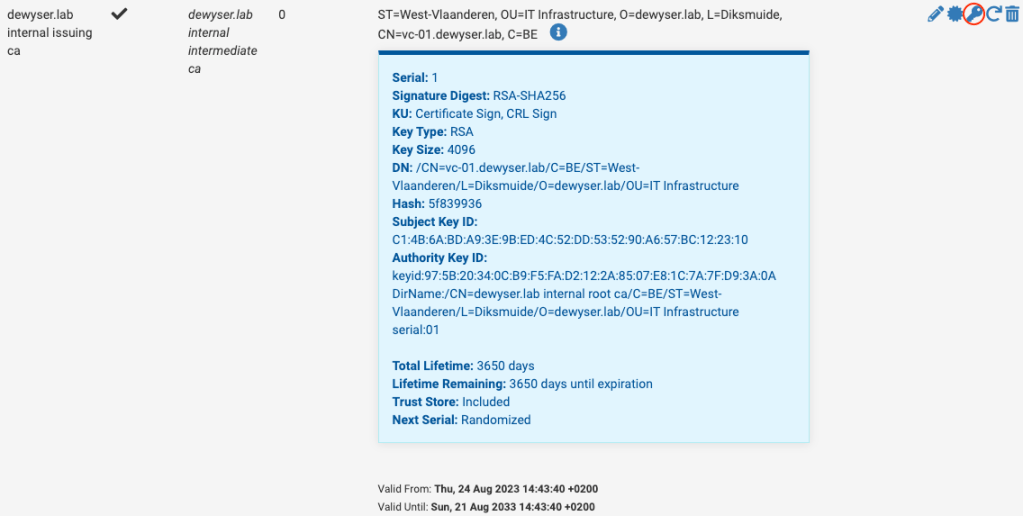The image size is (1023, 516).
Task: Click the pencil icon to edit the CA
Action: tap(935, 15)
